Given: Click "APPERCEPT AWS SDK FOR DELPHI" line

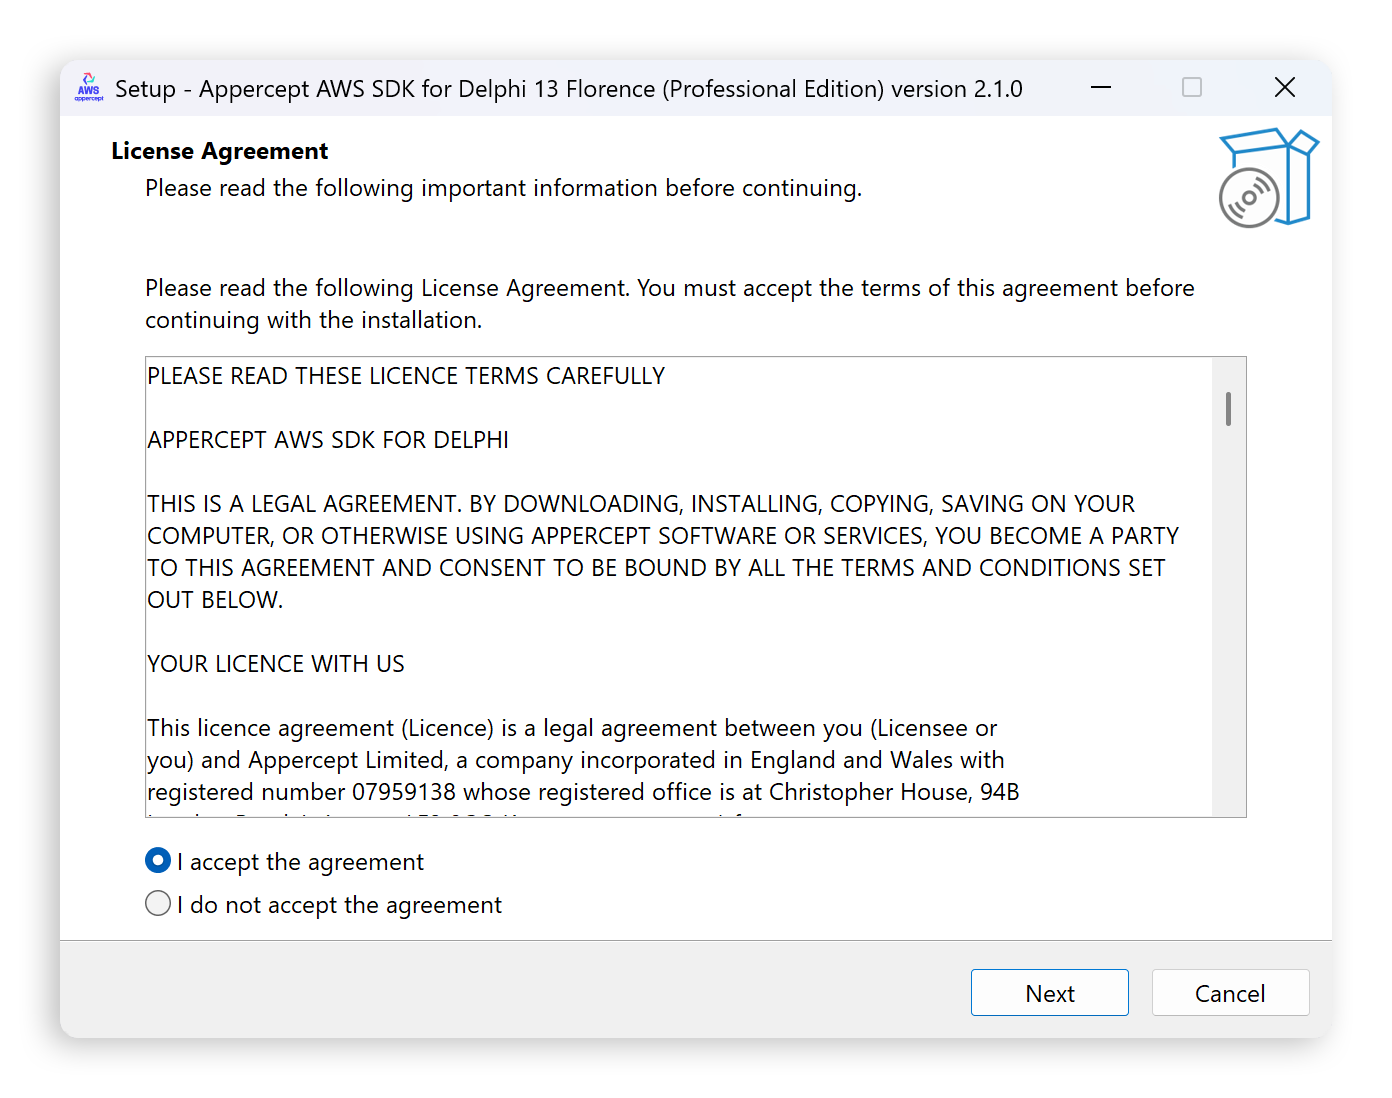Looking at the screenshot, I should tap(328, 440).
